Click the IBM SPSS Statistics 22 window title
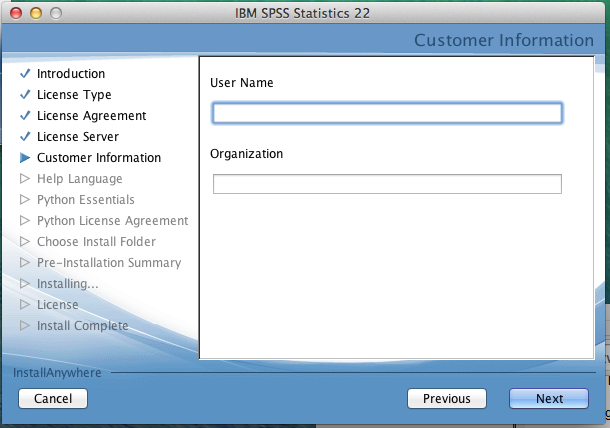 (x=302, y=13)
